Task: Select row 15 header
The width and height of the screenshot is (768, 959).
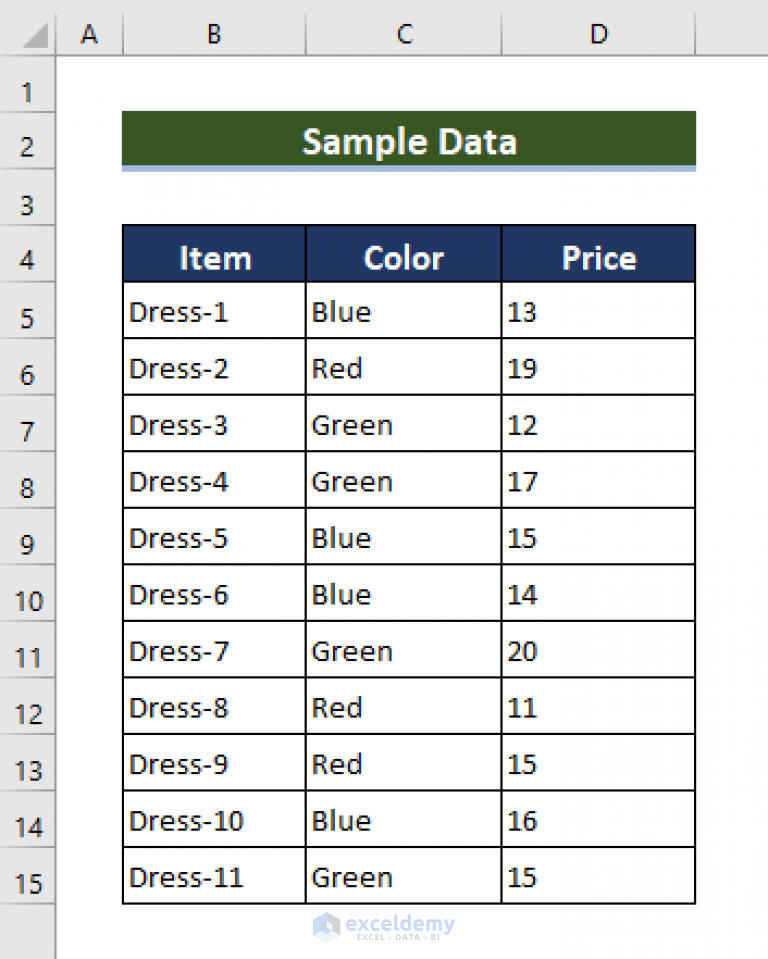Action: (28, 884)
